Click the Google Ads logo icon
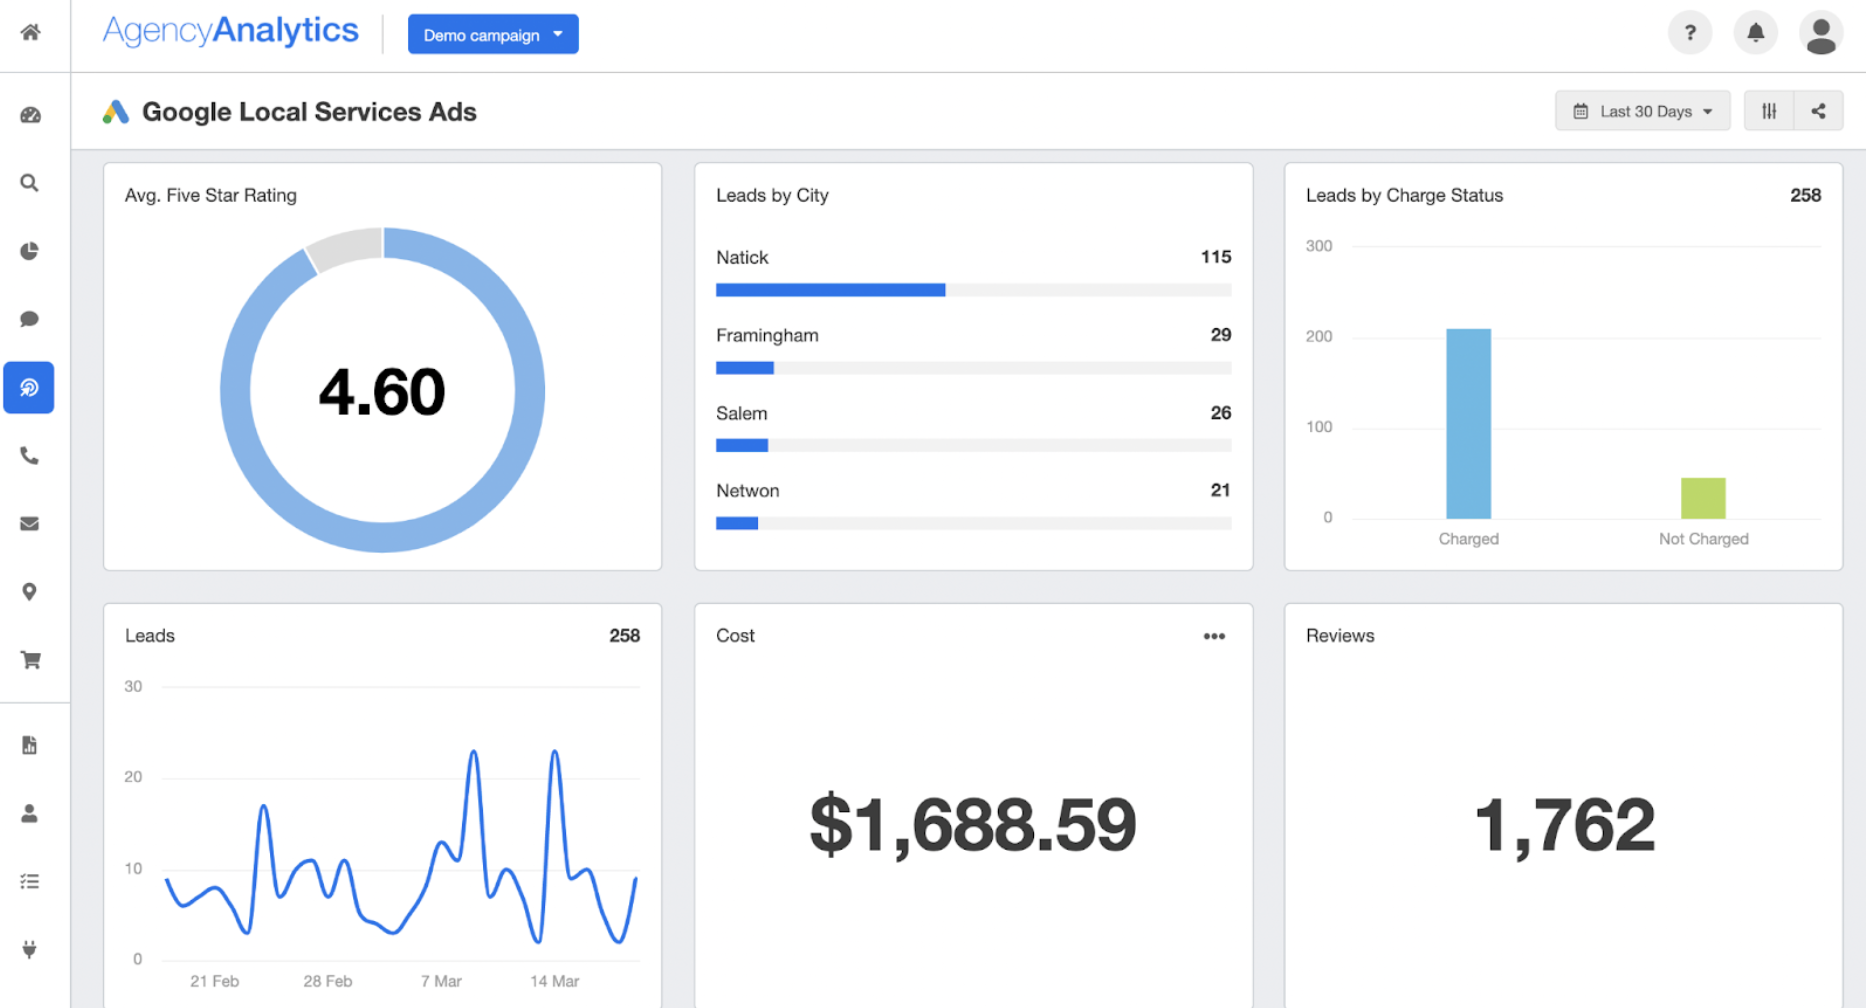This screenshot has height=1008, width=1866. coord(116,112)
